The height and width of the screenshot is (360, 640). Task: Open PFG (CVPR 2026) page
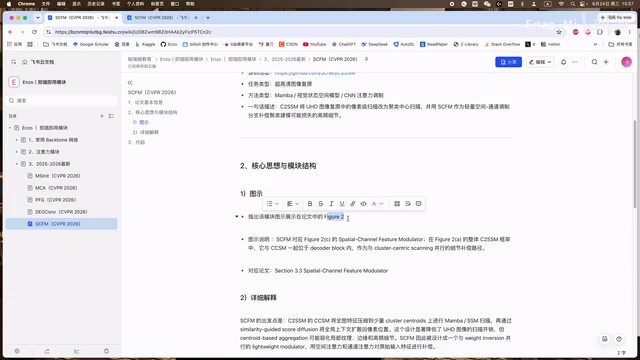coord(55,200)
